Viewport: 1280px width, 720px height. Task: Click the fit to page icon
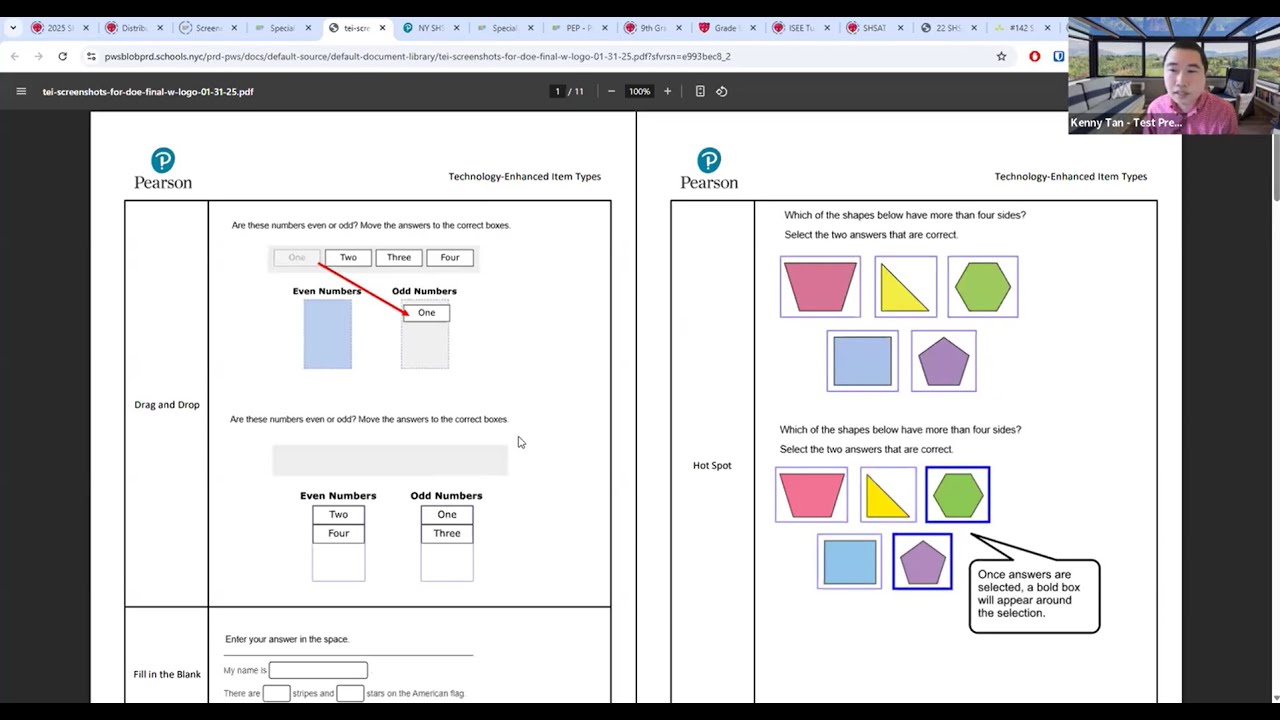pos(700,91)
